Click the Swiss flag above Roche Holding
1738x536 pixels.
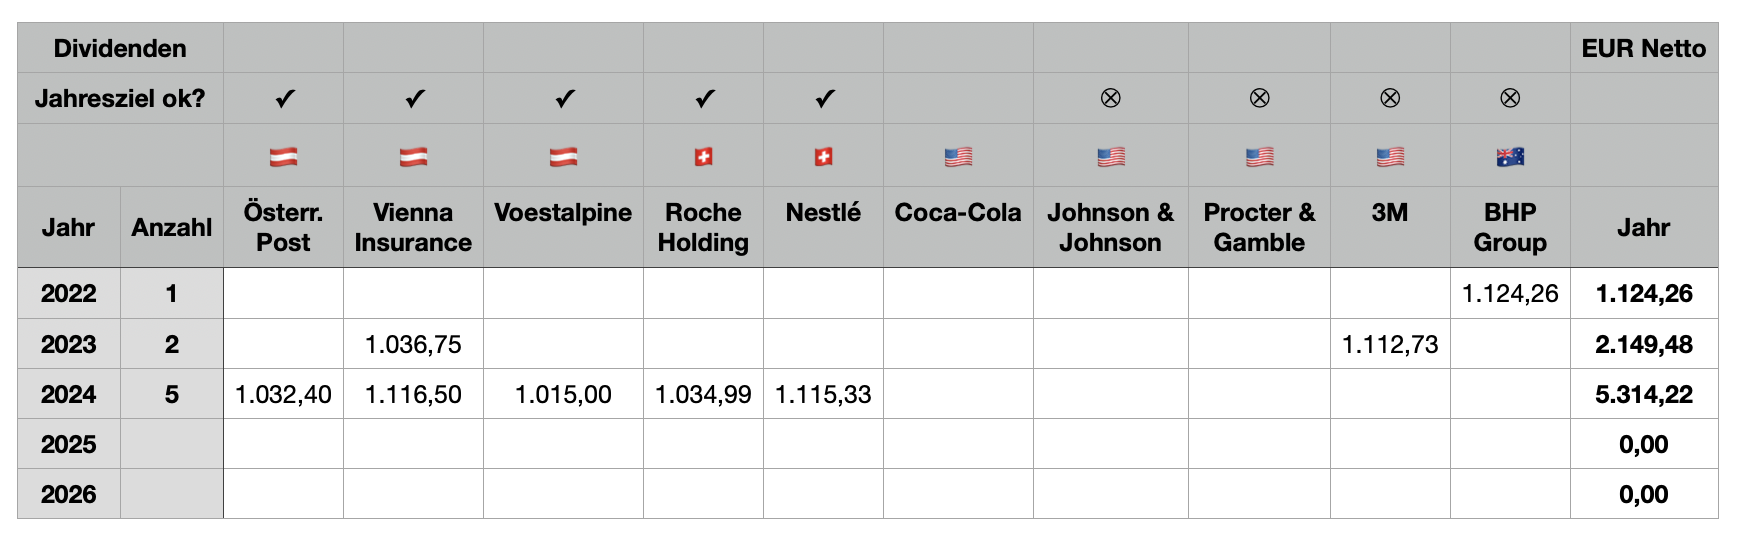tap(703, 156)
